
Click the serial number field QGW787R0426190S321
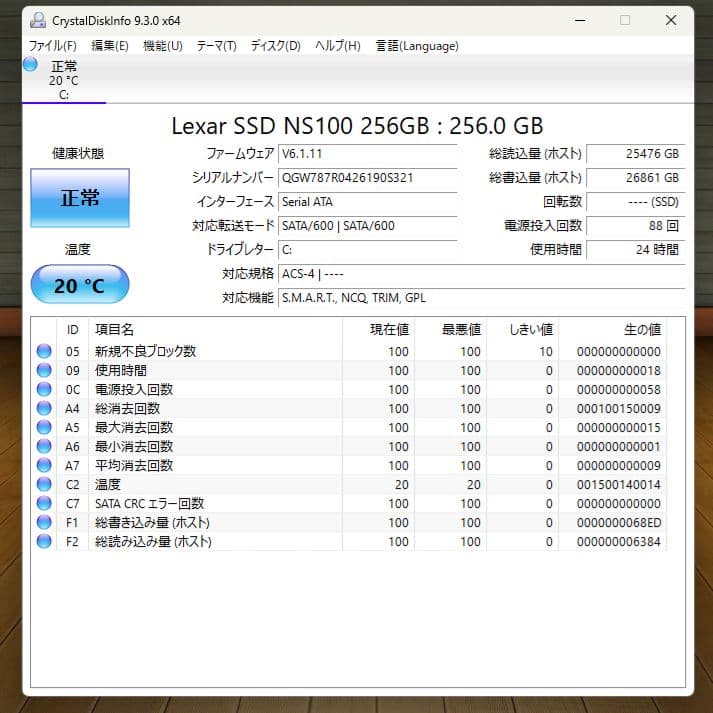(x=368, y=178)
